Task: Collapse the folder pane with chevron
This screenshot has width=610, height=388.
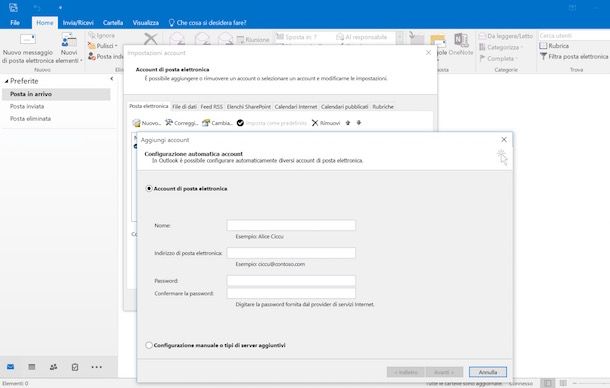Action: click(x=112, y=79)
